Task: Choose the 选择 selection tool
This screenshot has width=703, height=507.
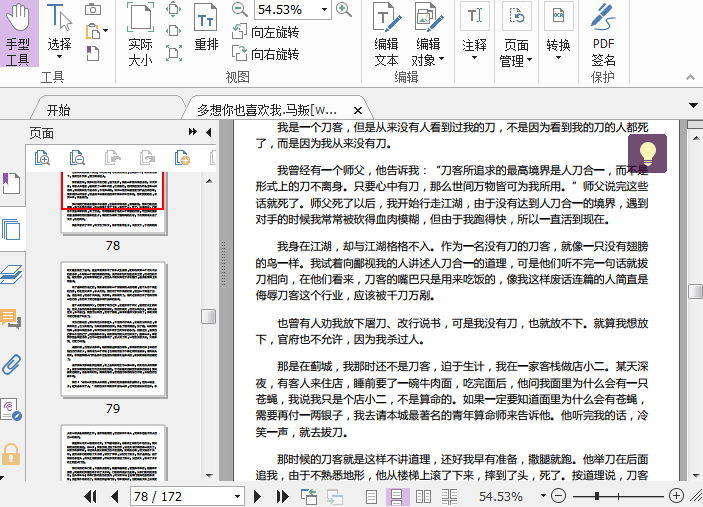Action: [59, 31]
